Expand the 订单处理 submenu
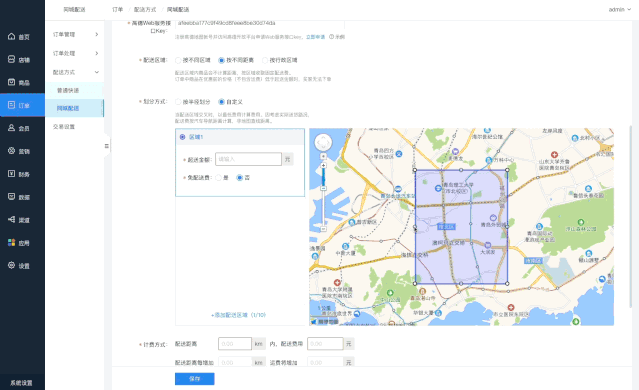Image resolution: width=639 pixels, height=390 pixels. tap(75, 53)
